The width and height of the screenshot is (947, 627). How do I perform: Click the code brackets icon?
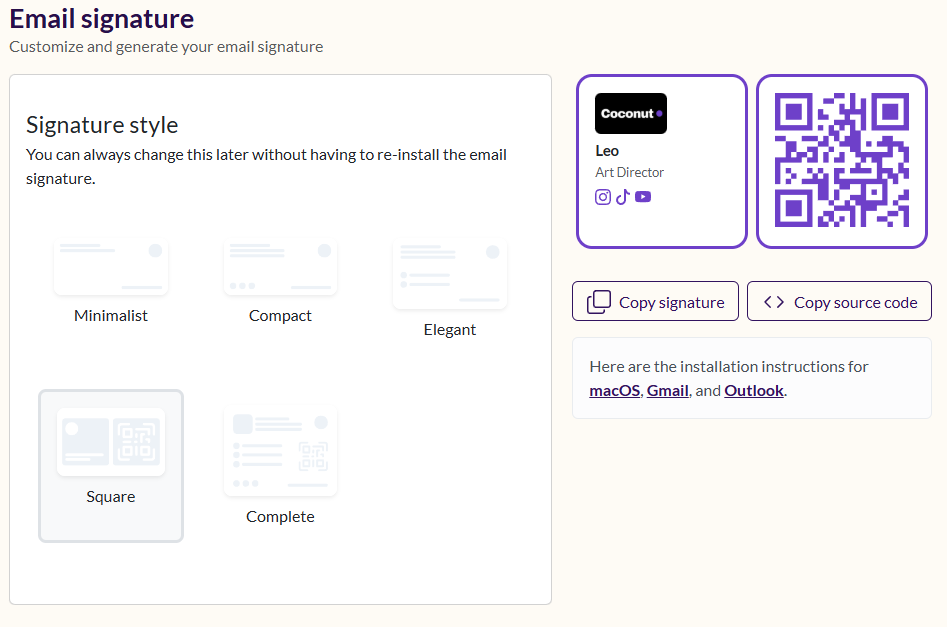pyautogui.click(x=774, y=301)
